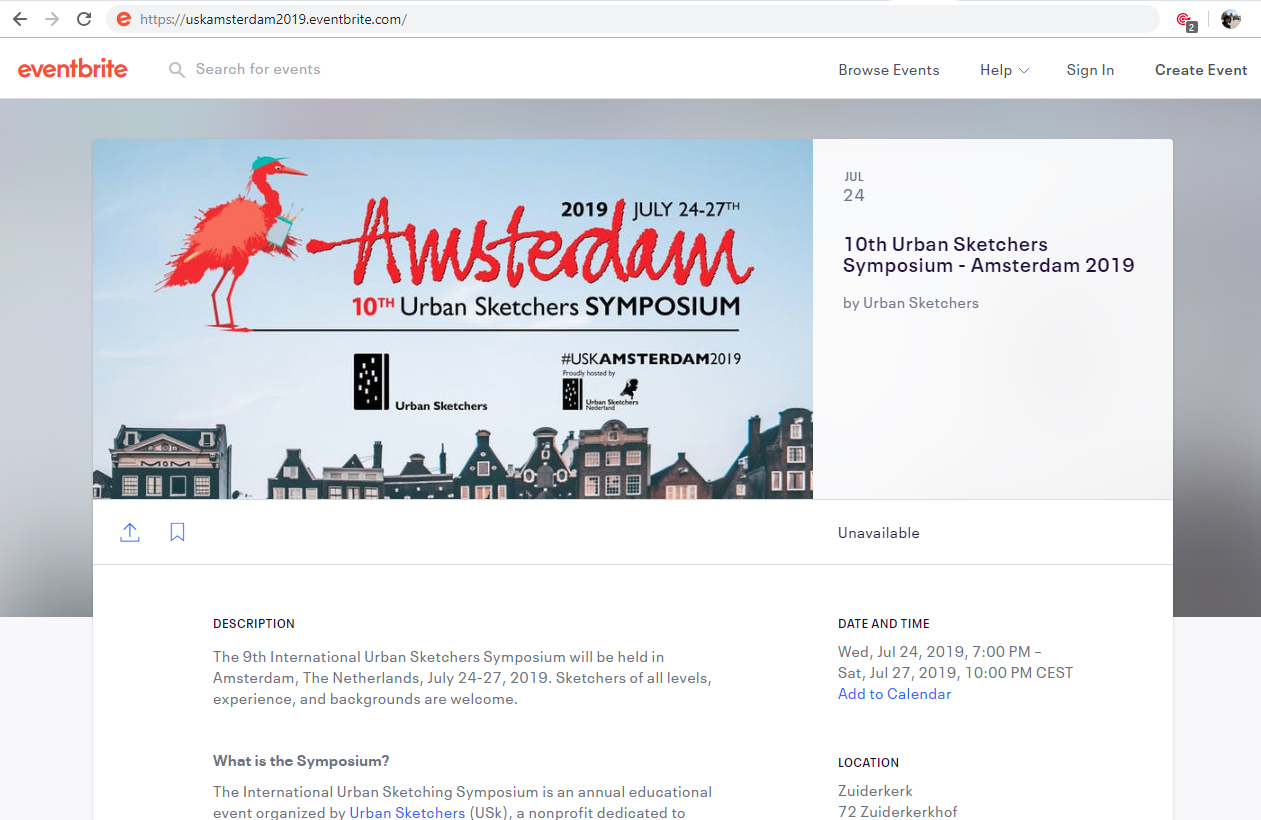1261x820 pixels.
Task: Open the Sign In page
Action: tap(1090, 70)
